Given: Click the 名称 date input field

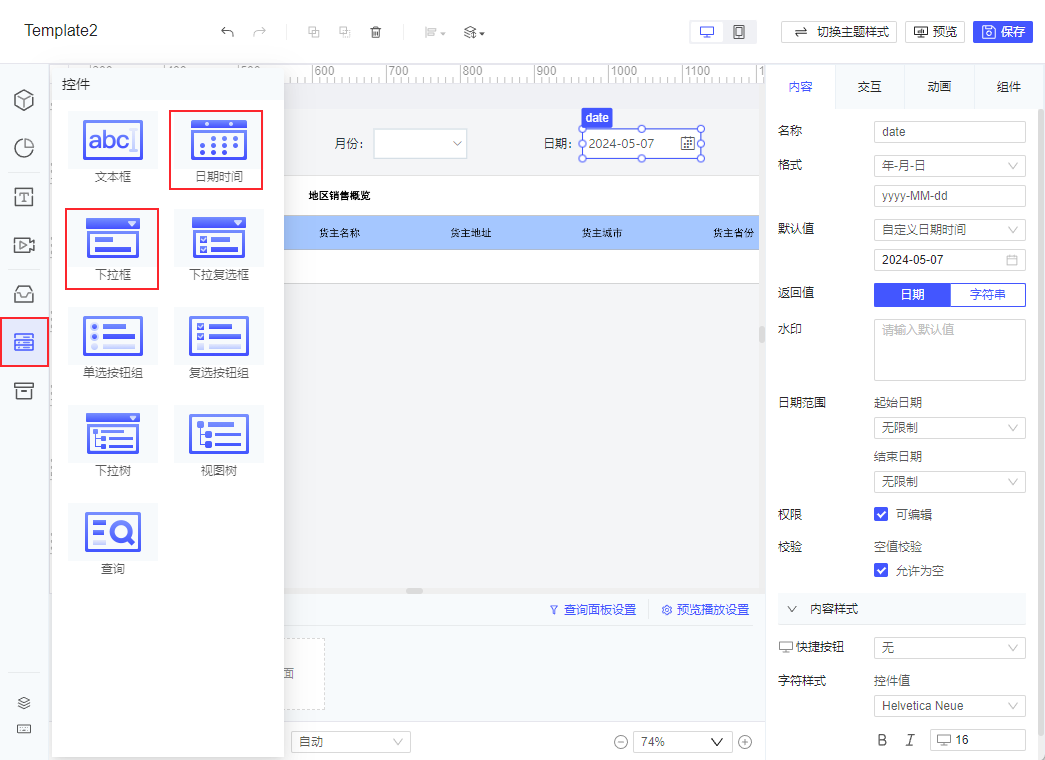Looking at the screenshot, I should 950,132.
